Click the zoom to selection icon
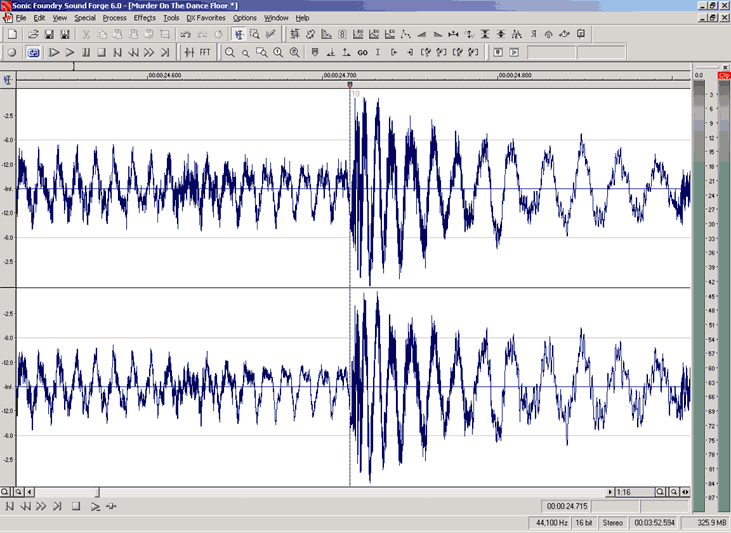The height and width of the screenshot is (533, 731). (262, 53)
